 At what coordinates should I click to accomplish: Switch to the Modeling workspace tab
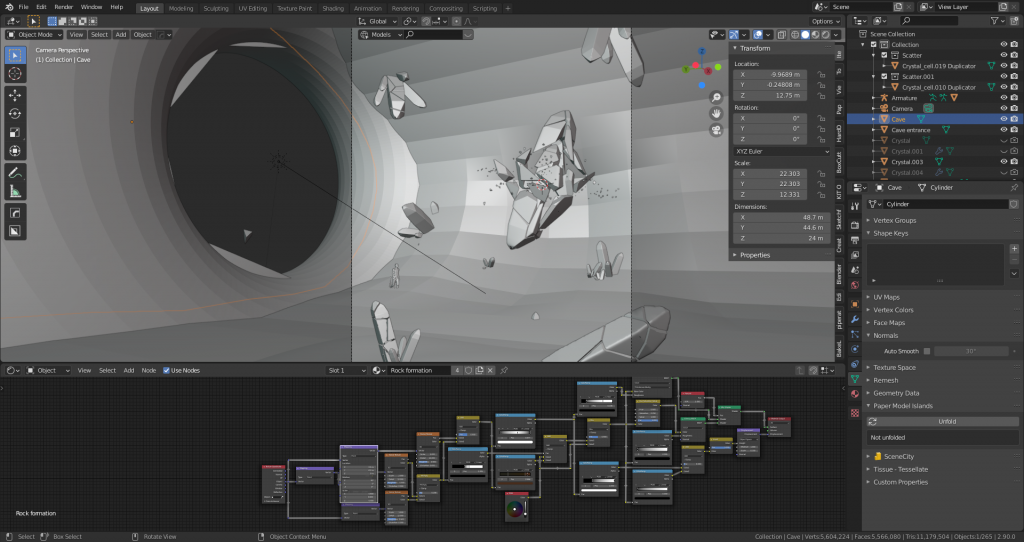click(181, 8)
